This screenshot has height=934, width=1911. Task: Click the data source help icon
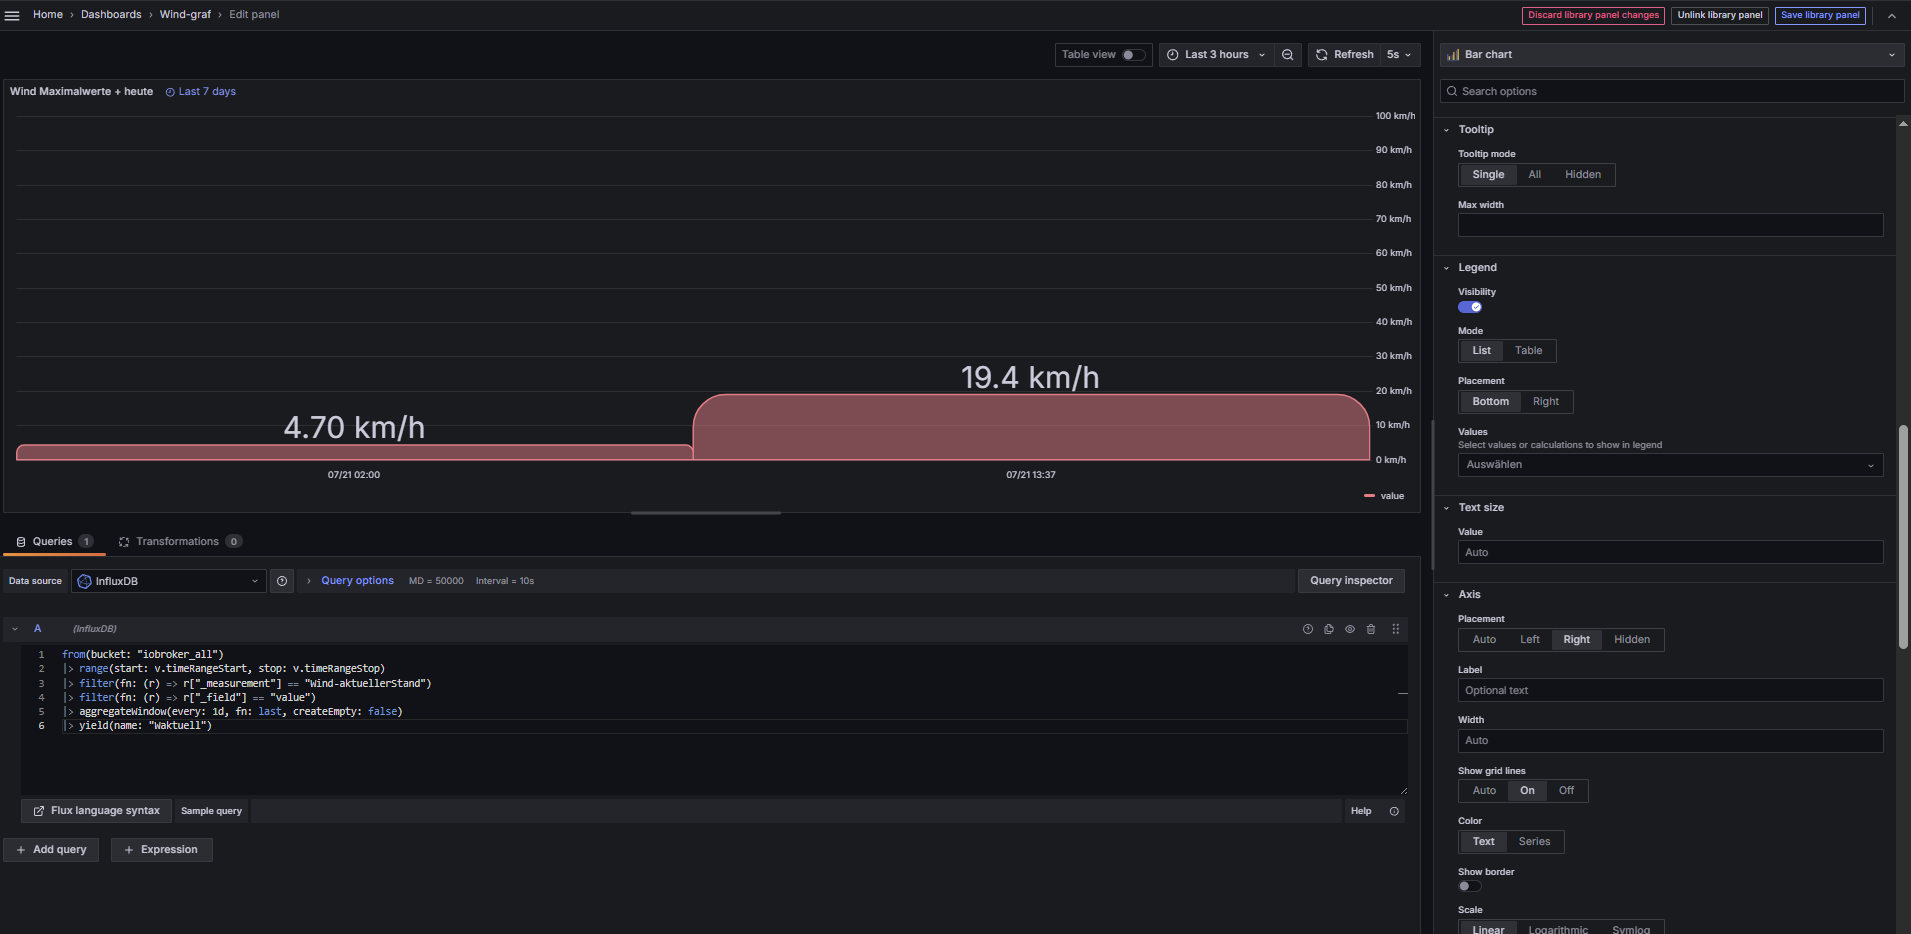(282, 581)
